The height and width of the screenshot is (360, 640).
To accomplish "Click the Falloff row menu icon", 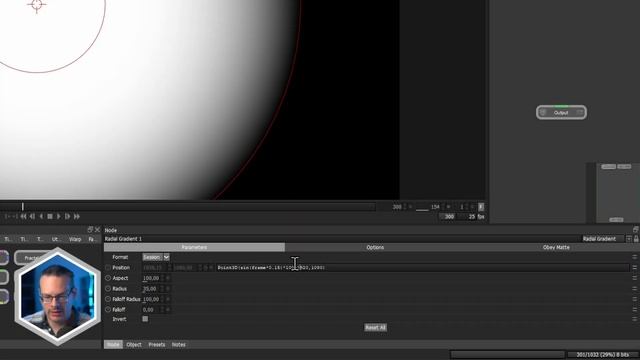I will pyautogui.click(x=634, y=309).
